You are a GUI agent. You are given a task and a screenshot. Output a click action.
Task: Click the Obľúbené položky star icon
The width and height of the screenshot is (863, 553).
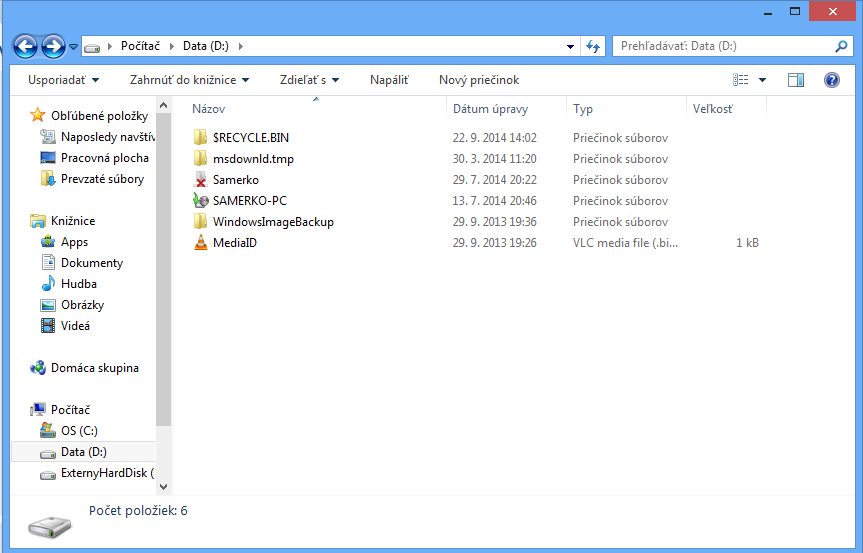coord(37,115)
